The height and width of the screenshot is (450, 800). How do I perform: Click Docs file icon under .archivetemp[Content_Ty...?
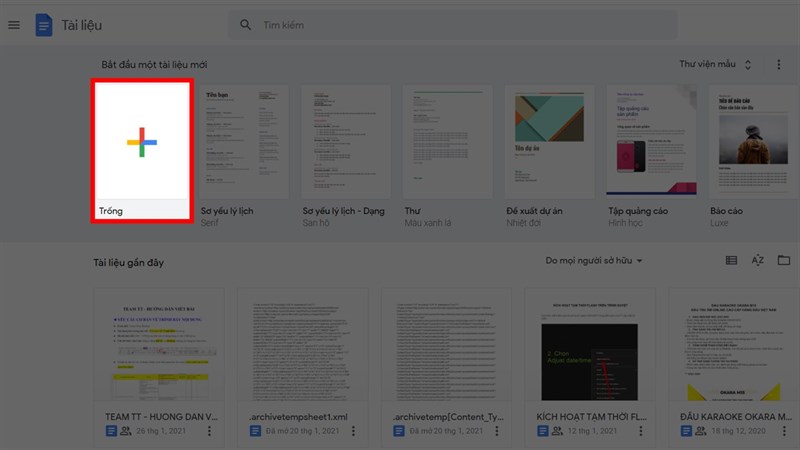(x=399, y=431)
